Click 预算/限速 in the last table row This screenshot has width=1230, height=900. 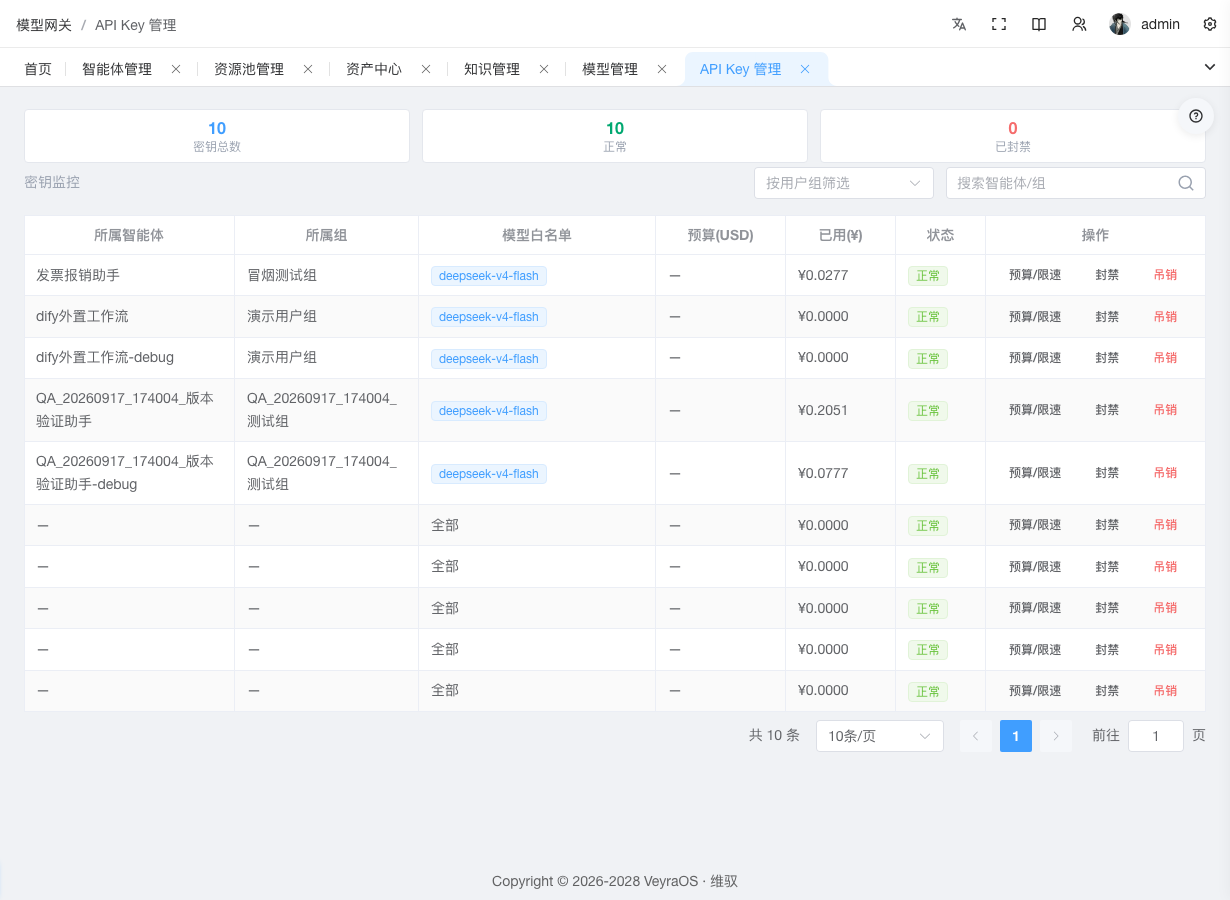pos(1035,691)
